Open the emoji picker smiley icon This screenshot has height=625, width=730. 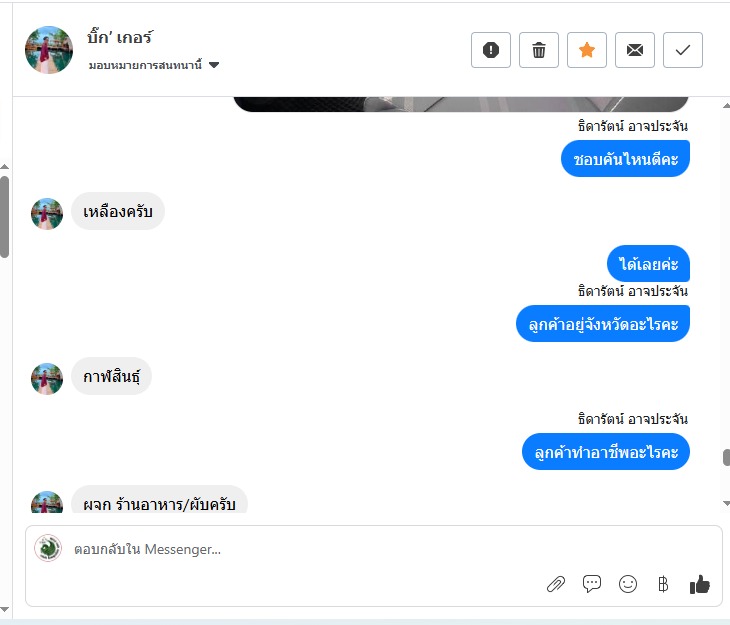point(628,584)
